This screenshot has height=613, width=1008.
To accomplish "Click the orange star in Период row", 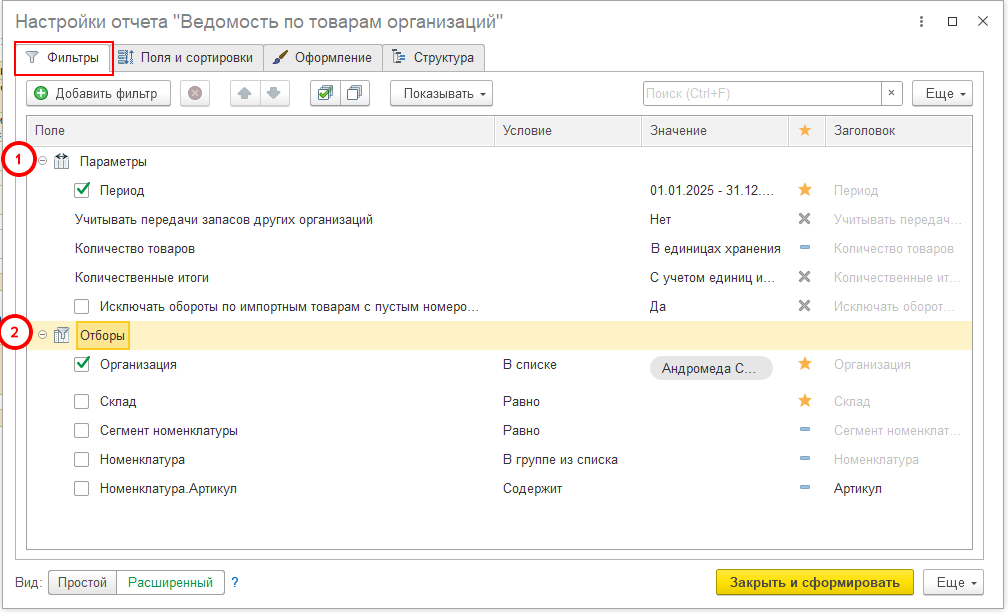I will (x=805, y=190).
